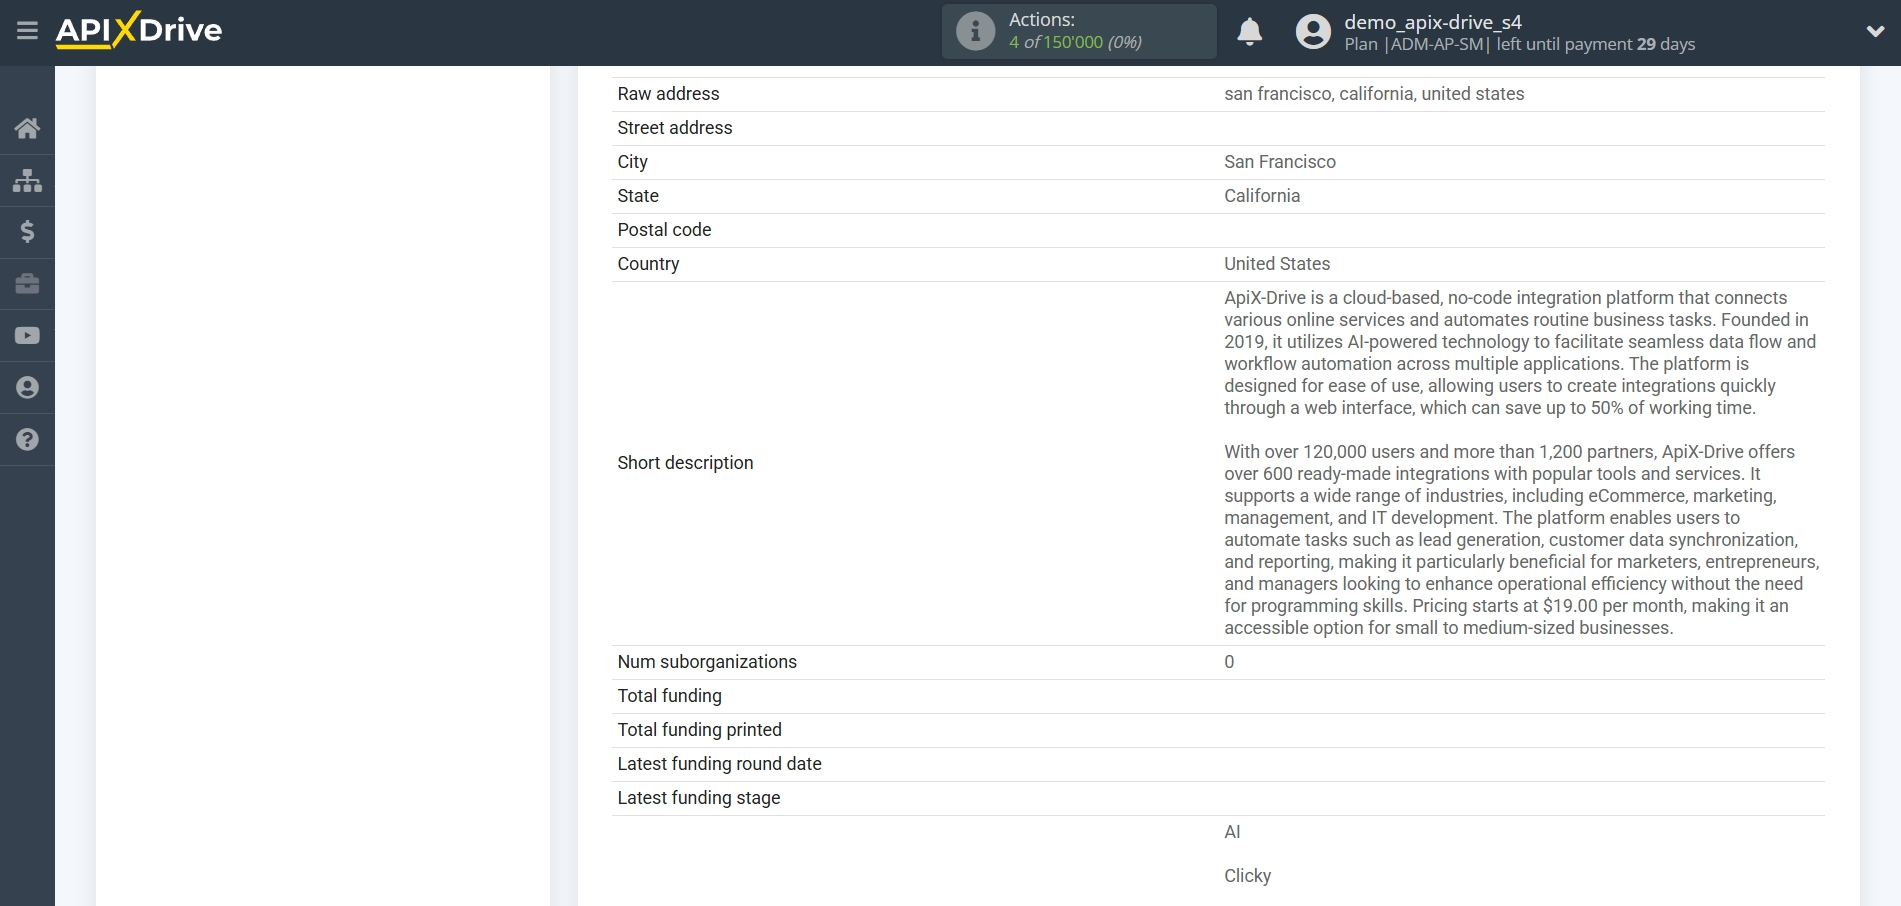The image size is (1901, 906).
Task: Open the Home dashboard icon in sidebar
Action: (27, 128)
